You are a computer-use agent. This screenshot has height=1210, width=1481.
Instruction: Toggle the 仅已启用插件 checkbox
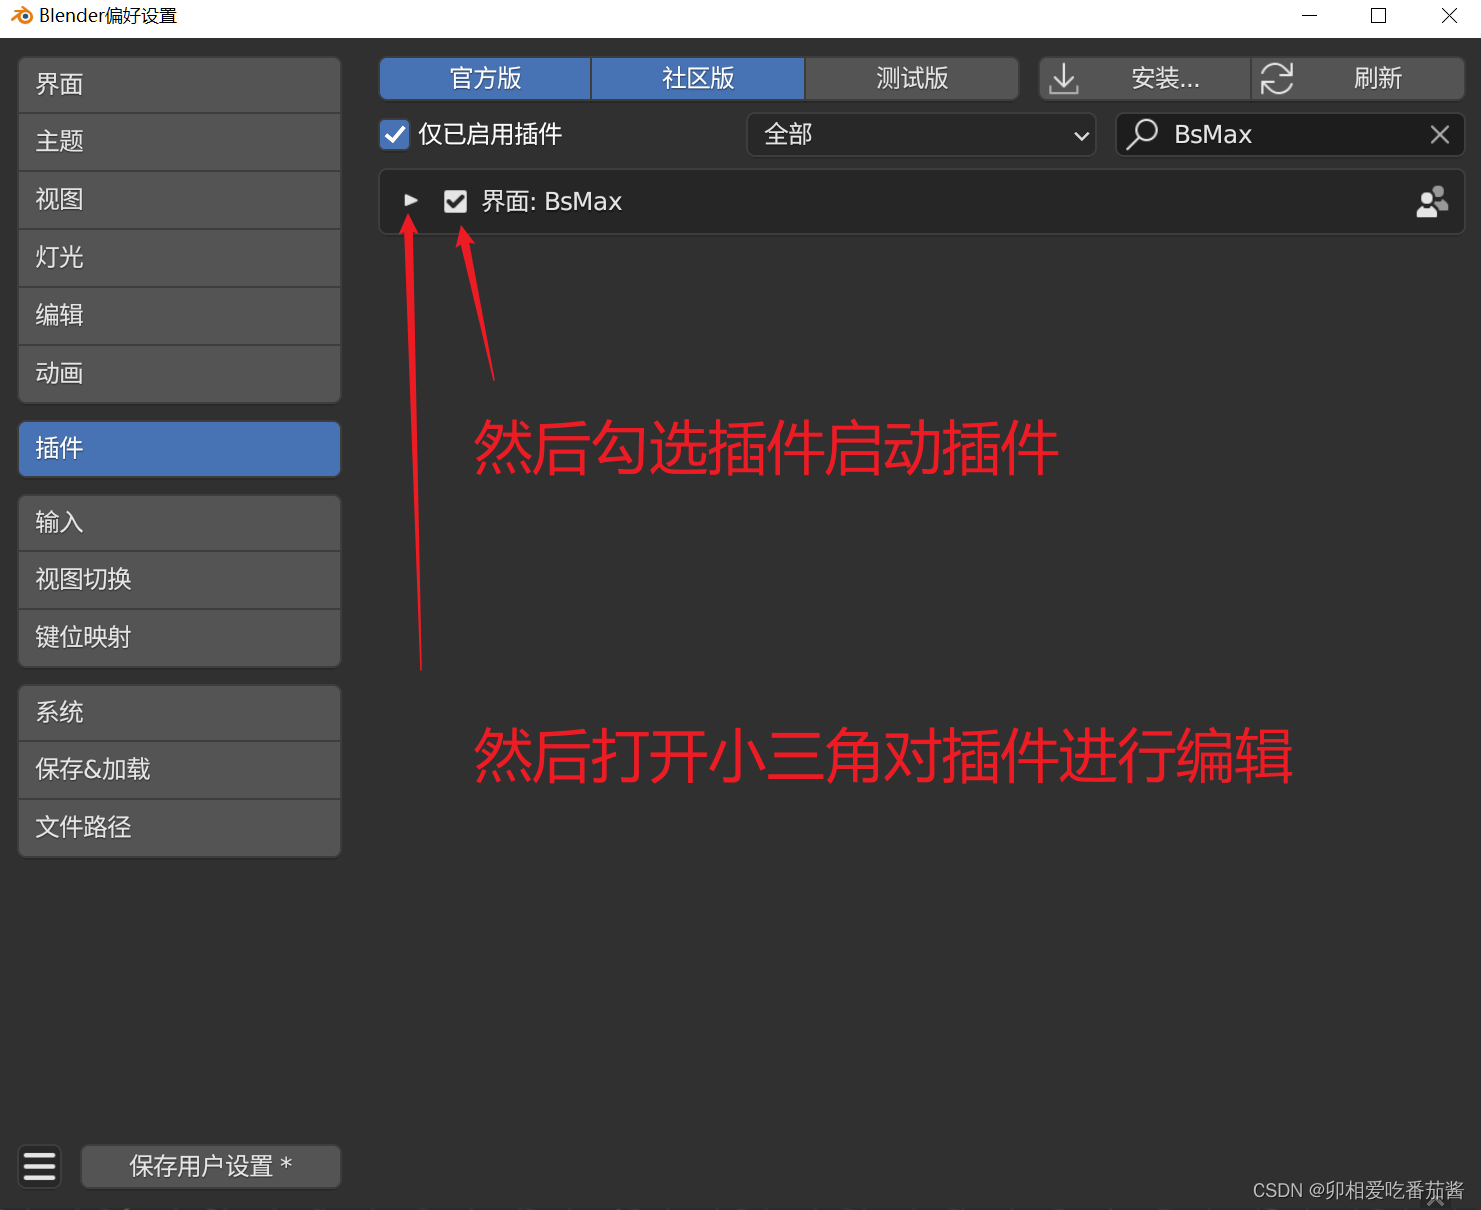[395, 134]
